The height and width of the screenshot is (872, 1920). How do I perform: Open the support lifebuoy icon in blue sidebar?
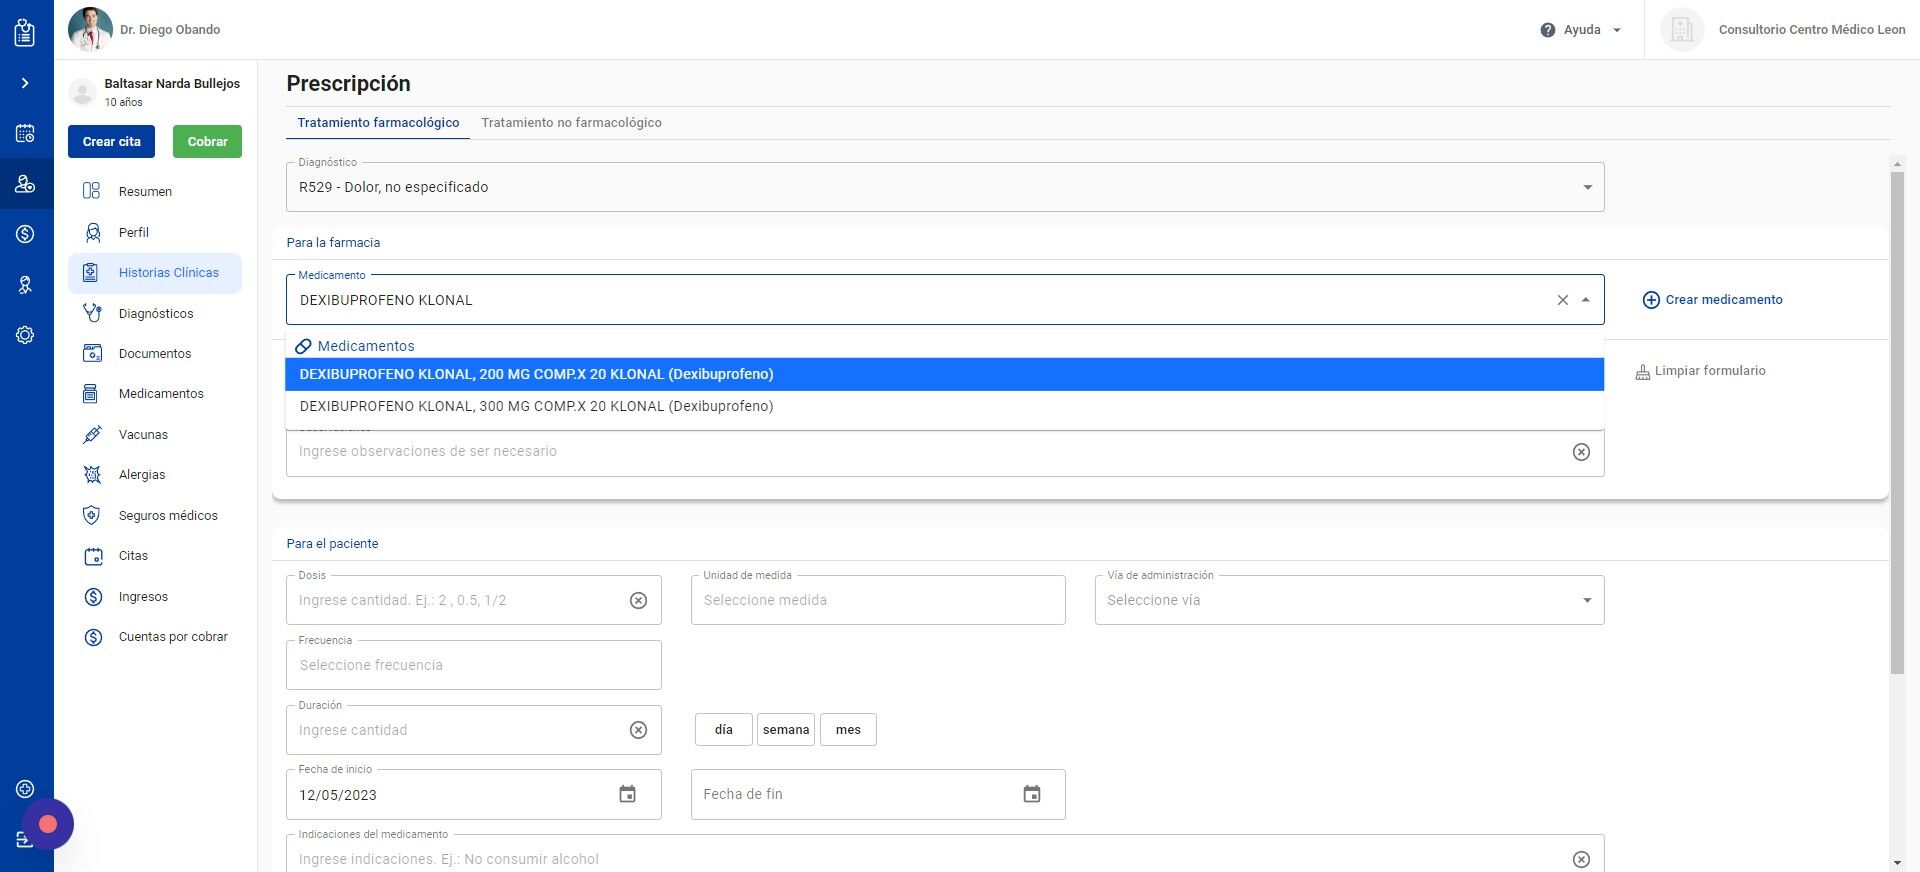pyautogui.click(x=25, y=789)
